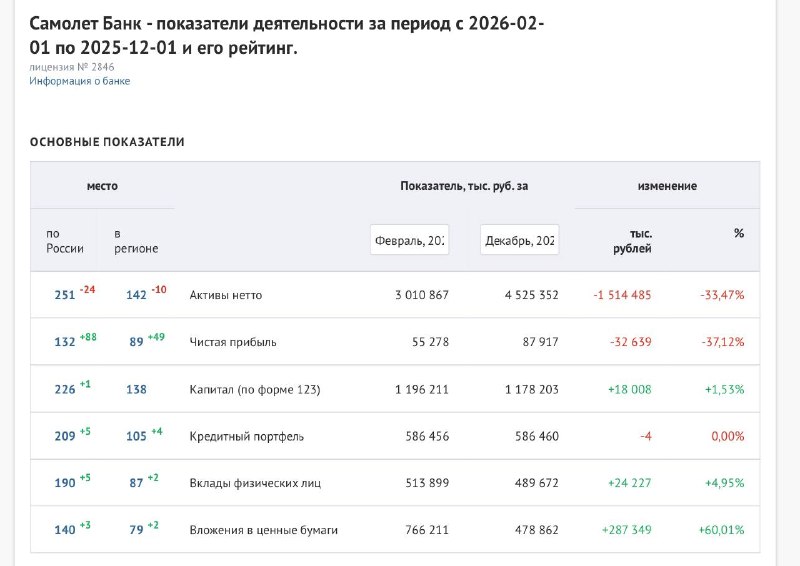Click the percent '0,00%'
This screenshot has width=800, height=566.
pos(728,436)
